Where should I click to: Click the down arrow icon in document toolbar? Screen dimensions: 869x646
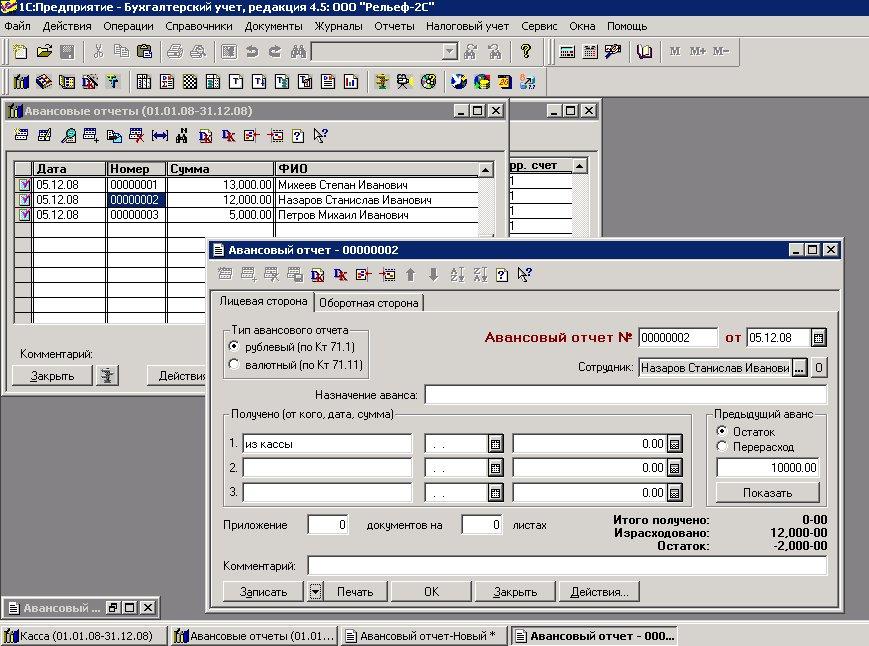pyautogui.click(x=433, y=275)
